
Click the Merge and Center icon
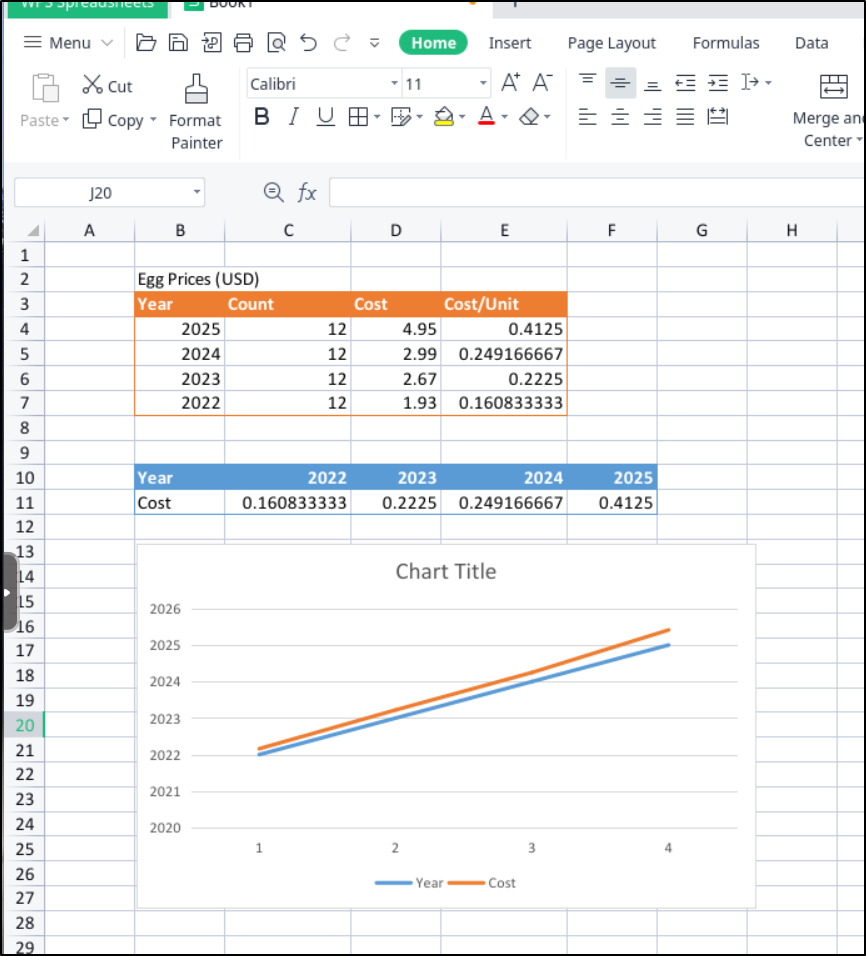834,87
